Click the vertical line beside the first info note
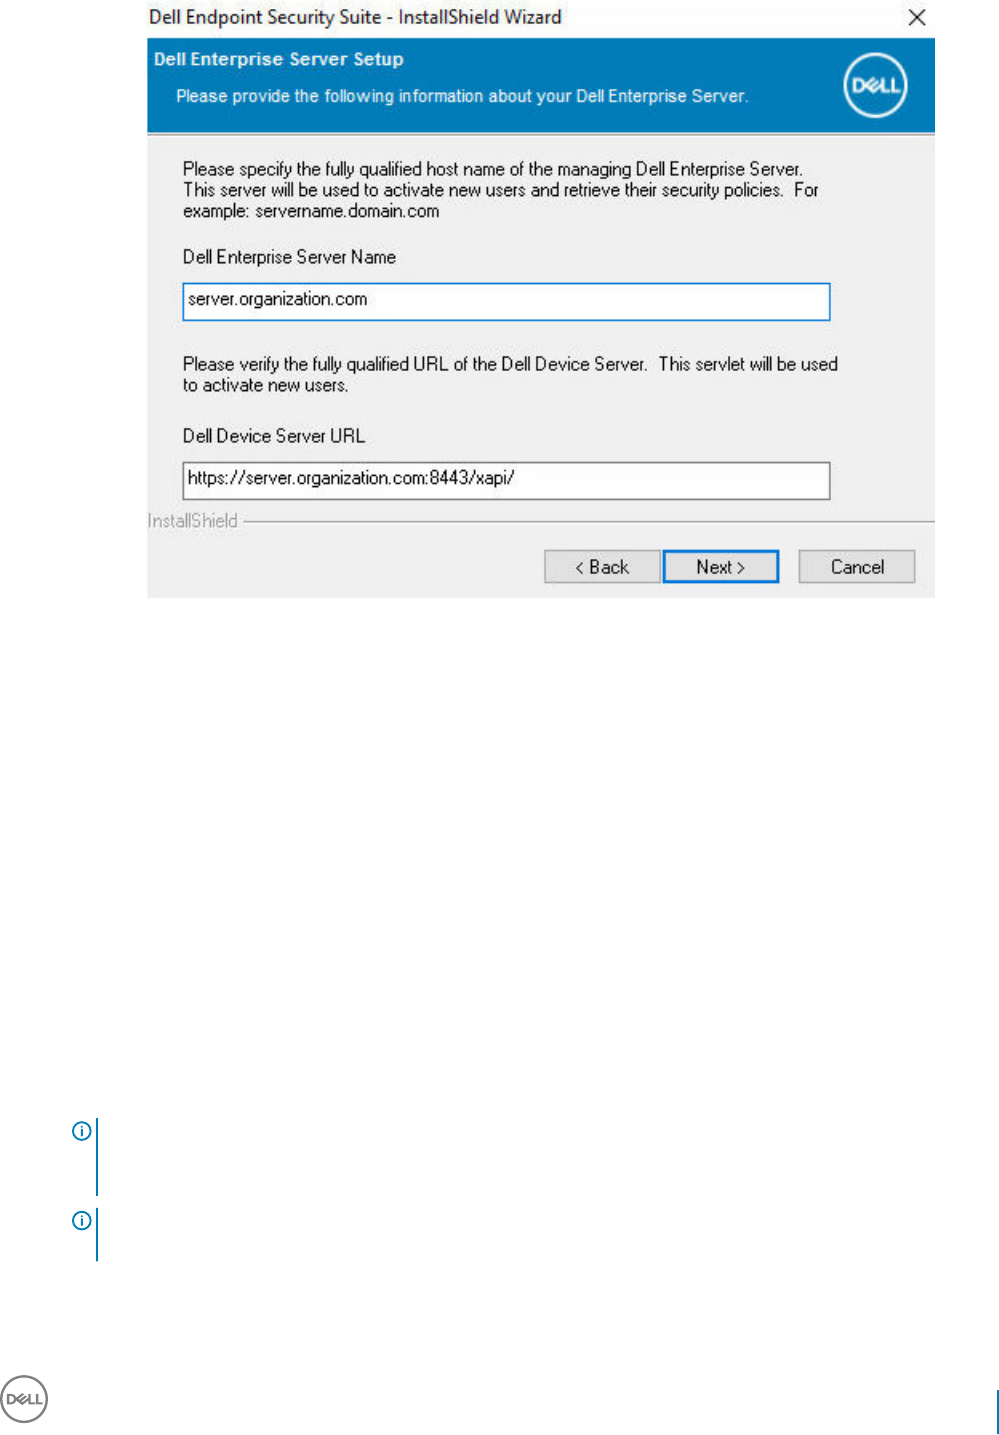 point(97,1157)
